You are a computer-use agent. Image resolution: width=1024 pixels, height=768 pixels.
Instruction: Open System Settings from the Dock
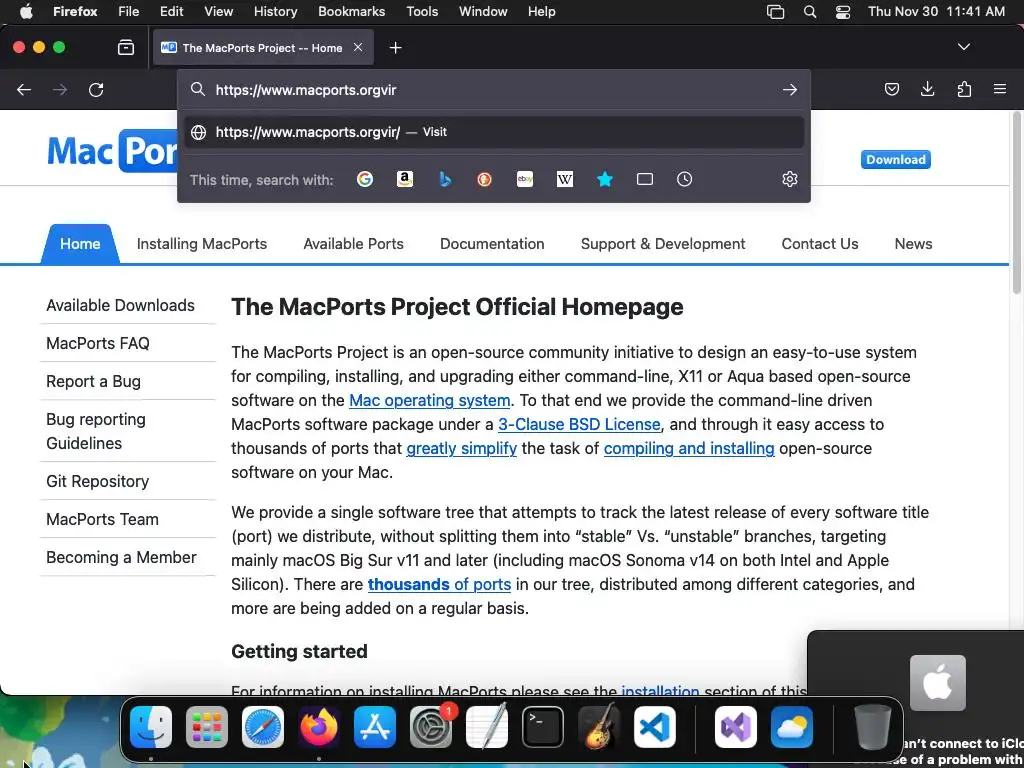coord(431,727)
